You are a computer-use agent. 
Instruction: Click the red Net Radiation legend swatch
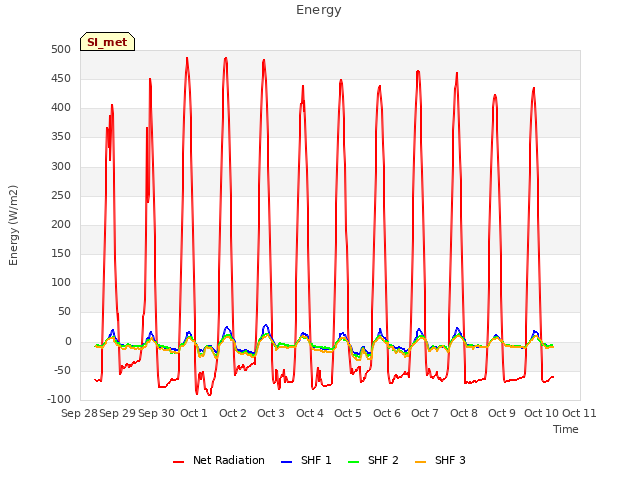178,462
